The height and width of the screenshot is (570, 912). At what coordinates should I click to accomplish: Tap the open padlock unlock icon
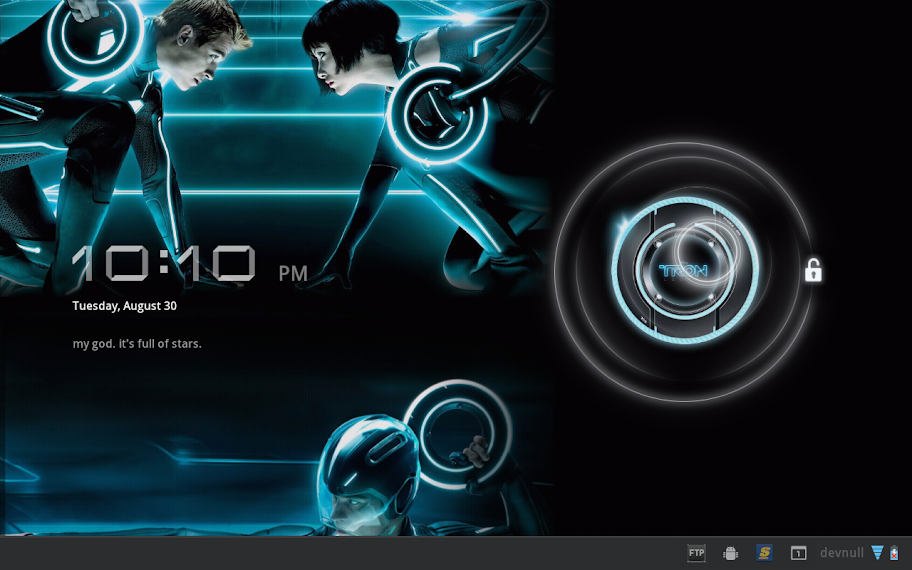pos(813,270)
